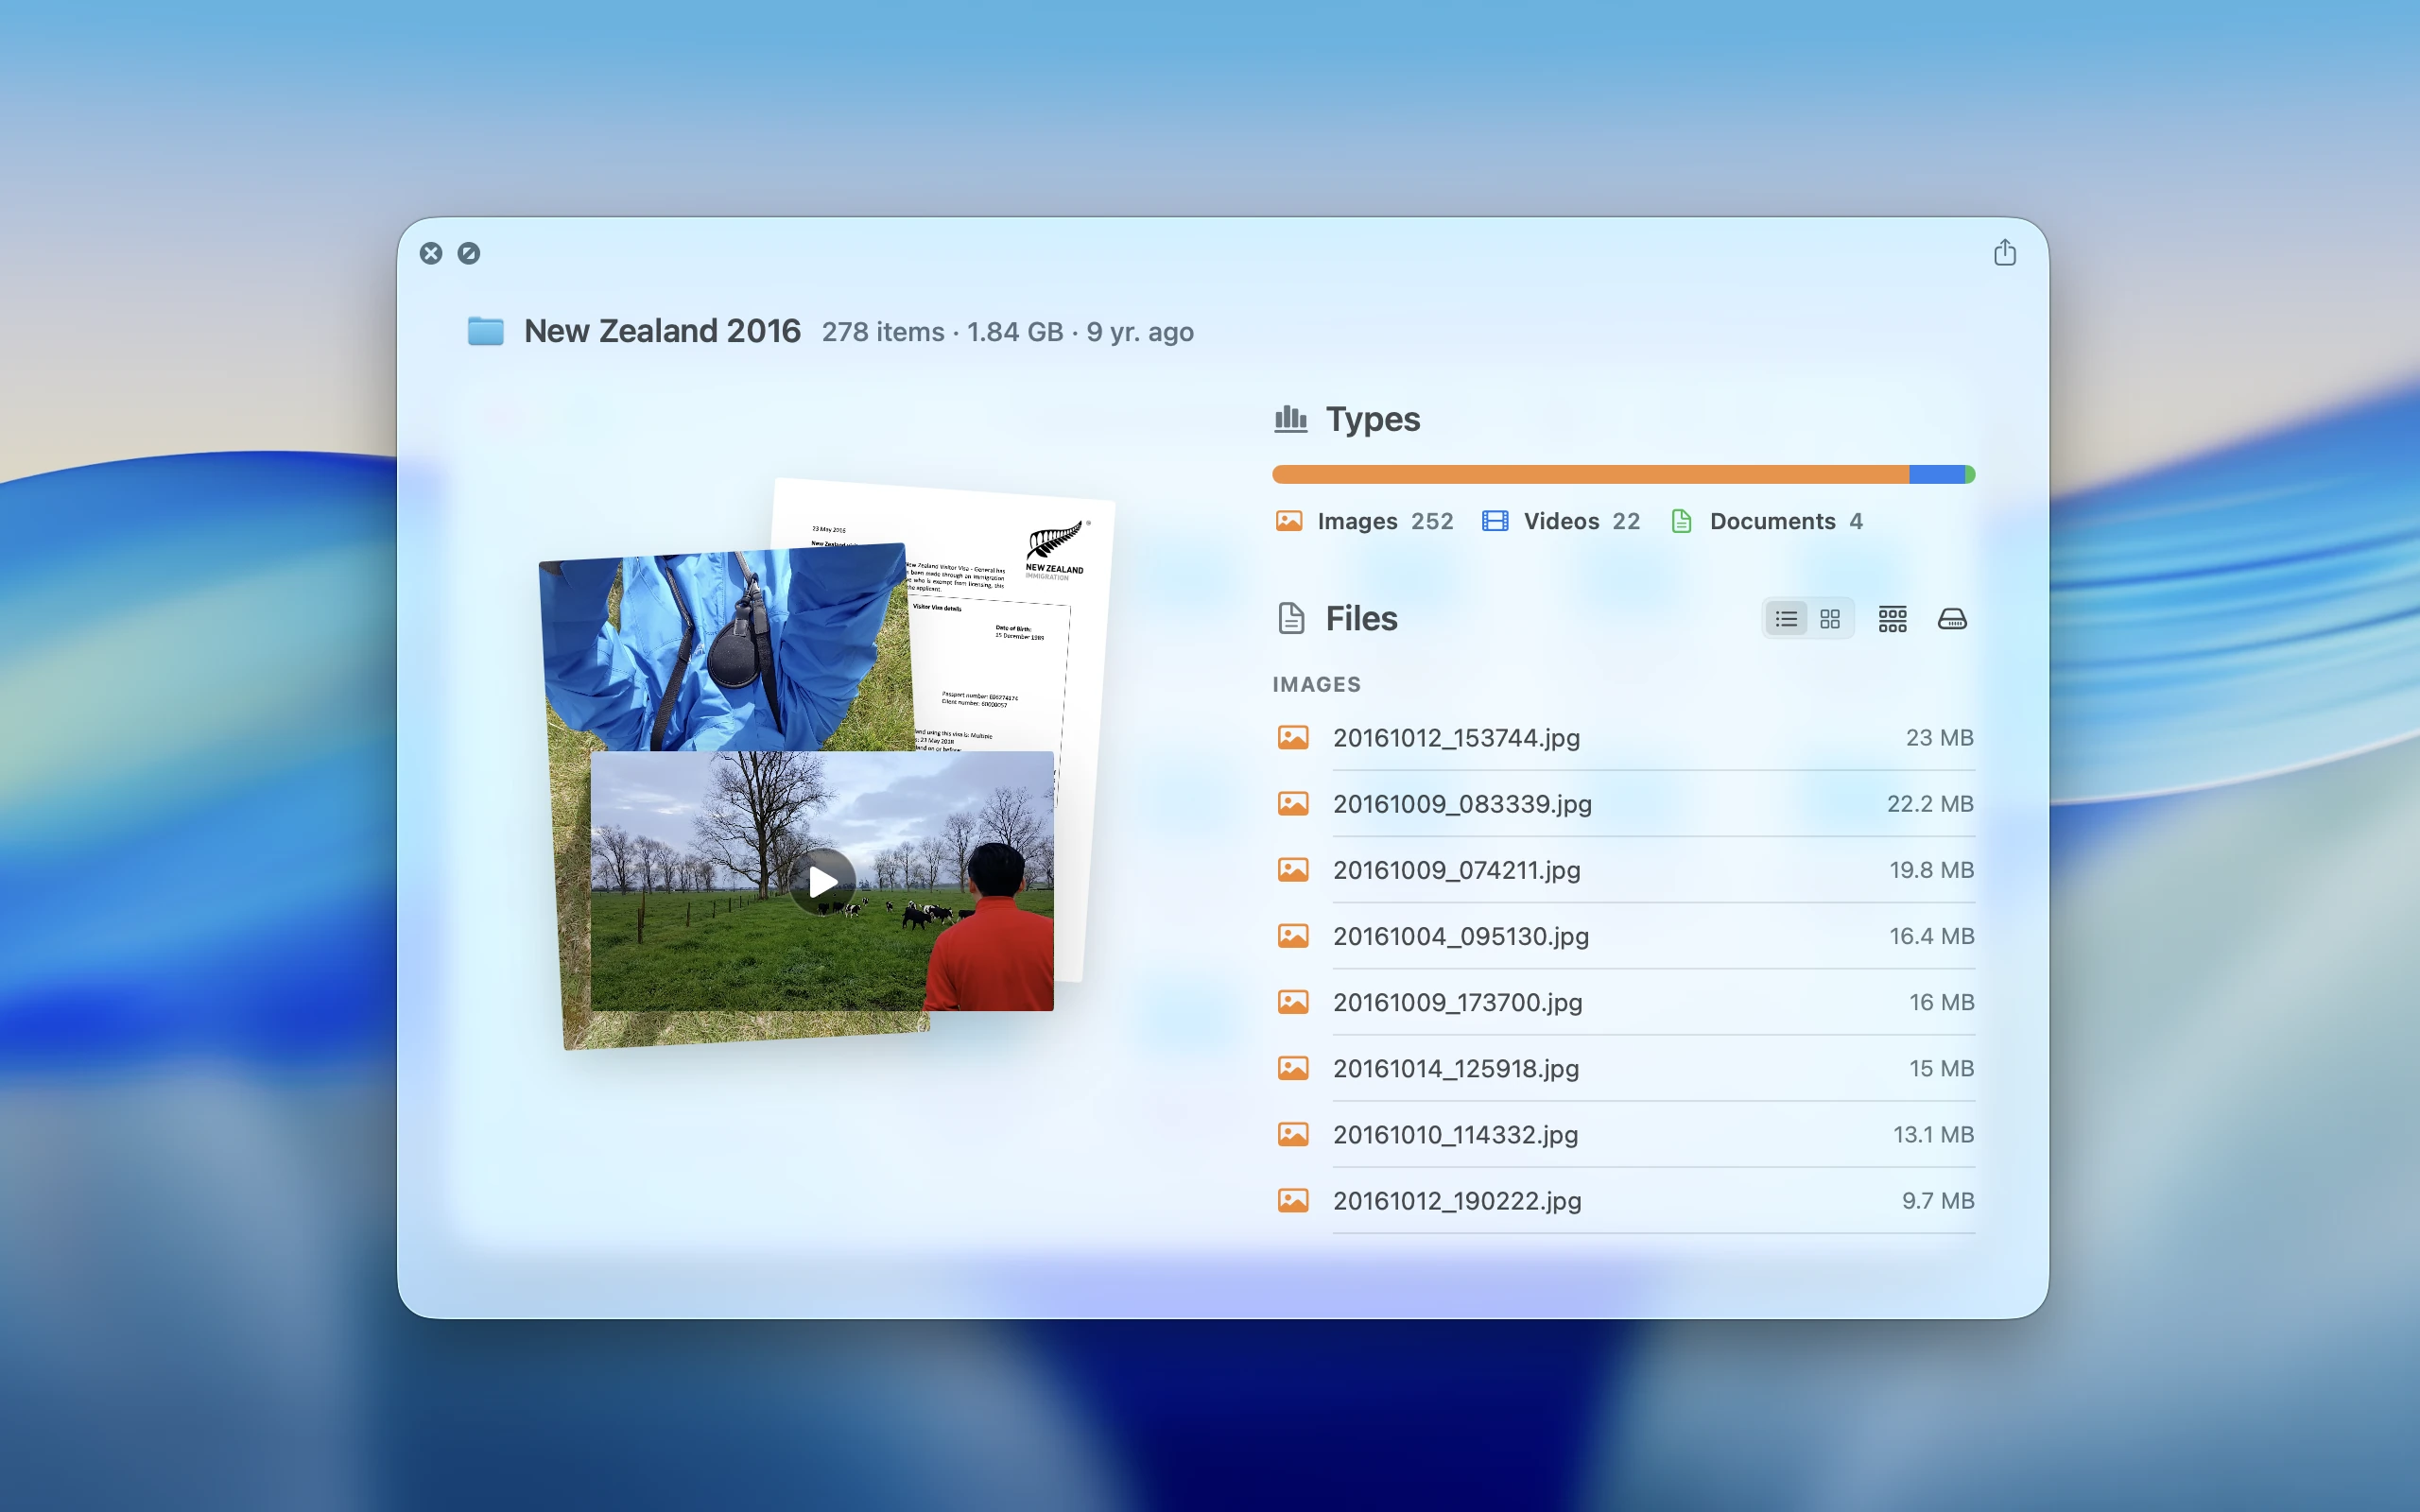The height and width of the screenshot is (1512, 2420).
Task: Click the image icon for 20161009_173700.jpg
Action: click(x=1293, y=1002)
